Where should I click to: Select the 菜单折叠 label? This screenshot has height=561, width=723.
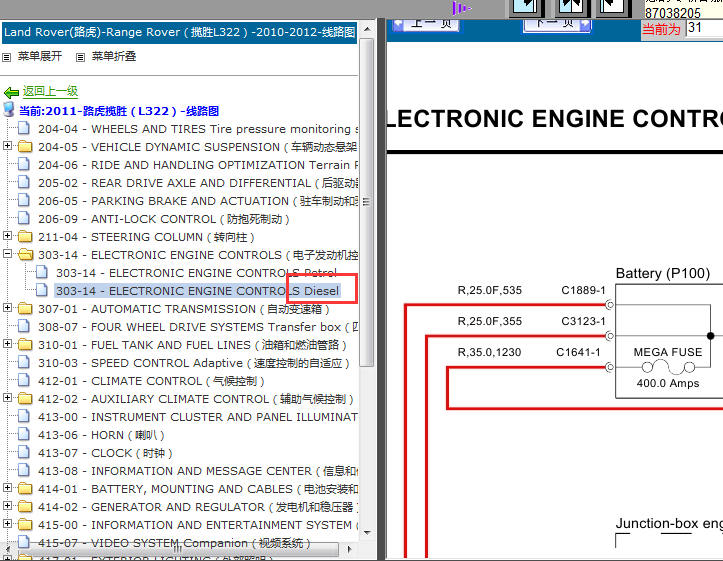114,56
